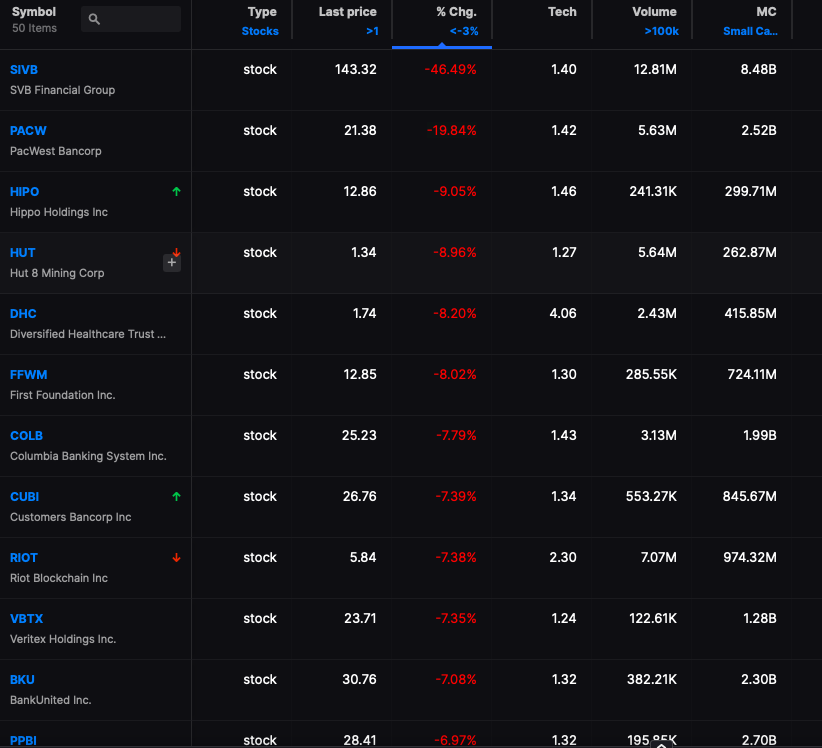Open the >1 last price filter
822x748 pixels.
(372, 31)
